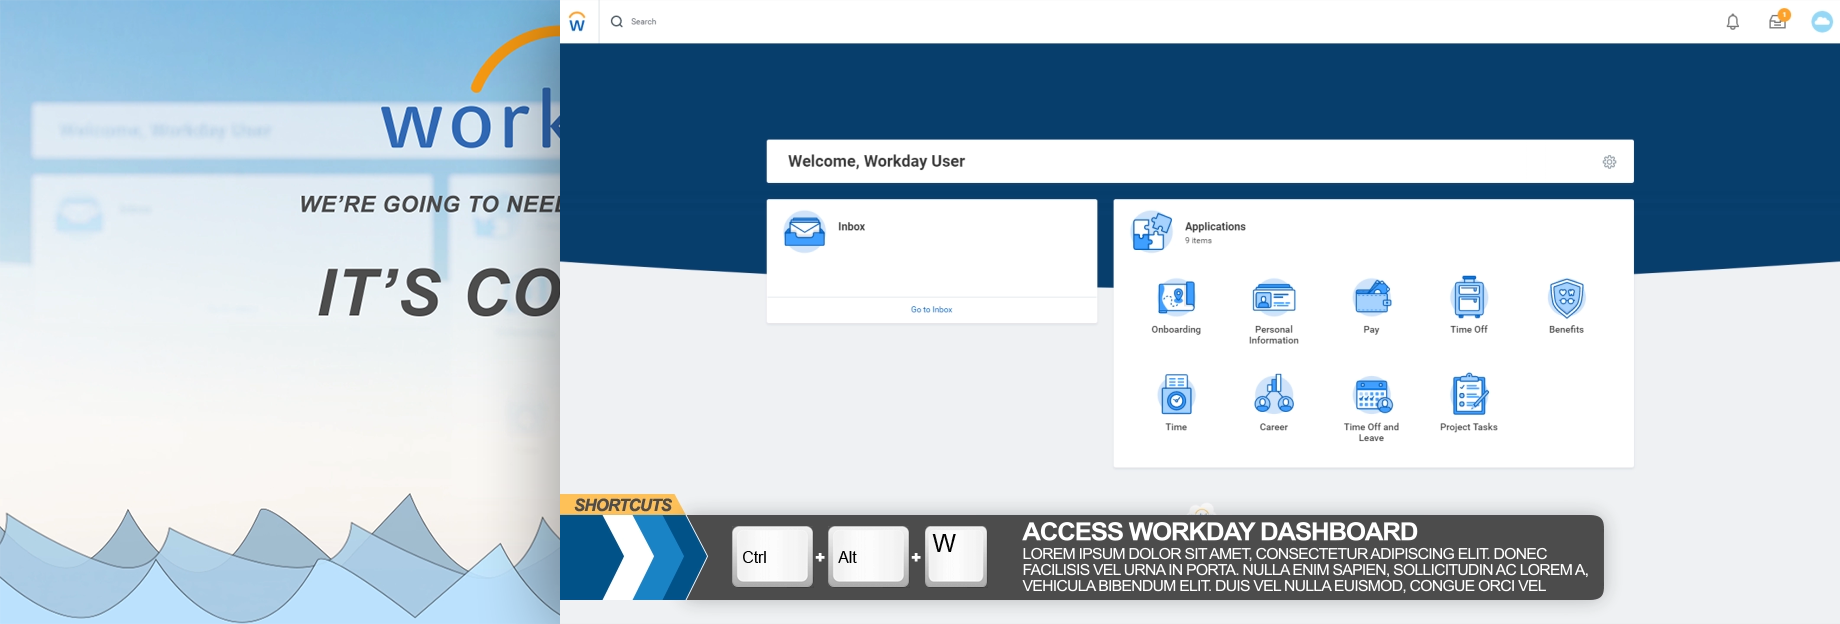The width and height of the screenshot is (1840, 624).
Task: Click the Welcome, Workday User text
Action: click(x=876, y=161)
